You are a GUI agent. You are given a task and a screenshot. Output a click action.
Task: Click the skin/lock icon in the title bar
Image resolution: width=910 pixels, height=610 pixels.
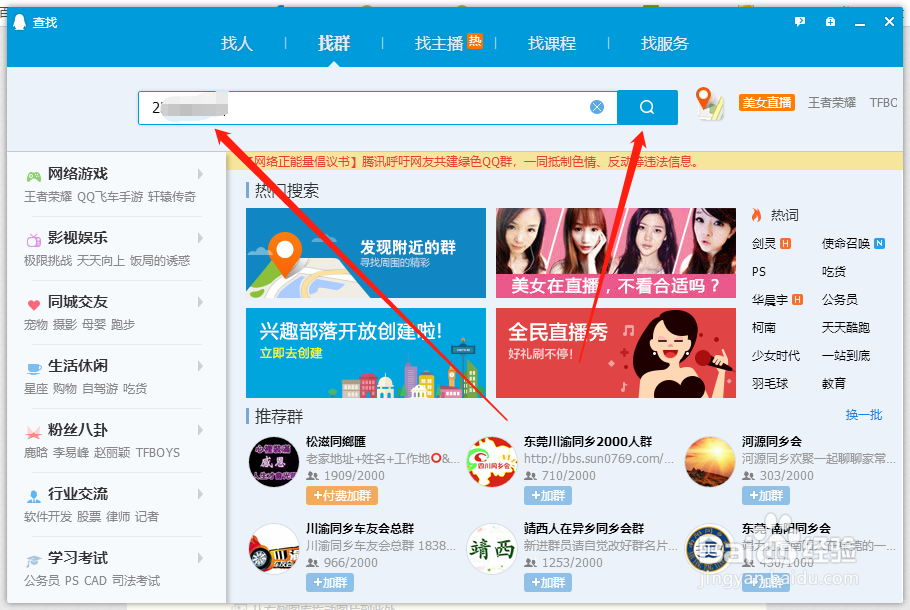830,22
